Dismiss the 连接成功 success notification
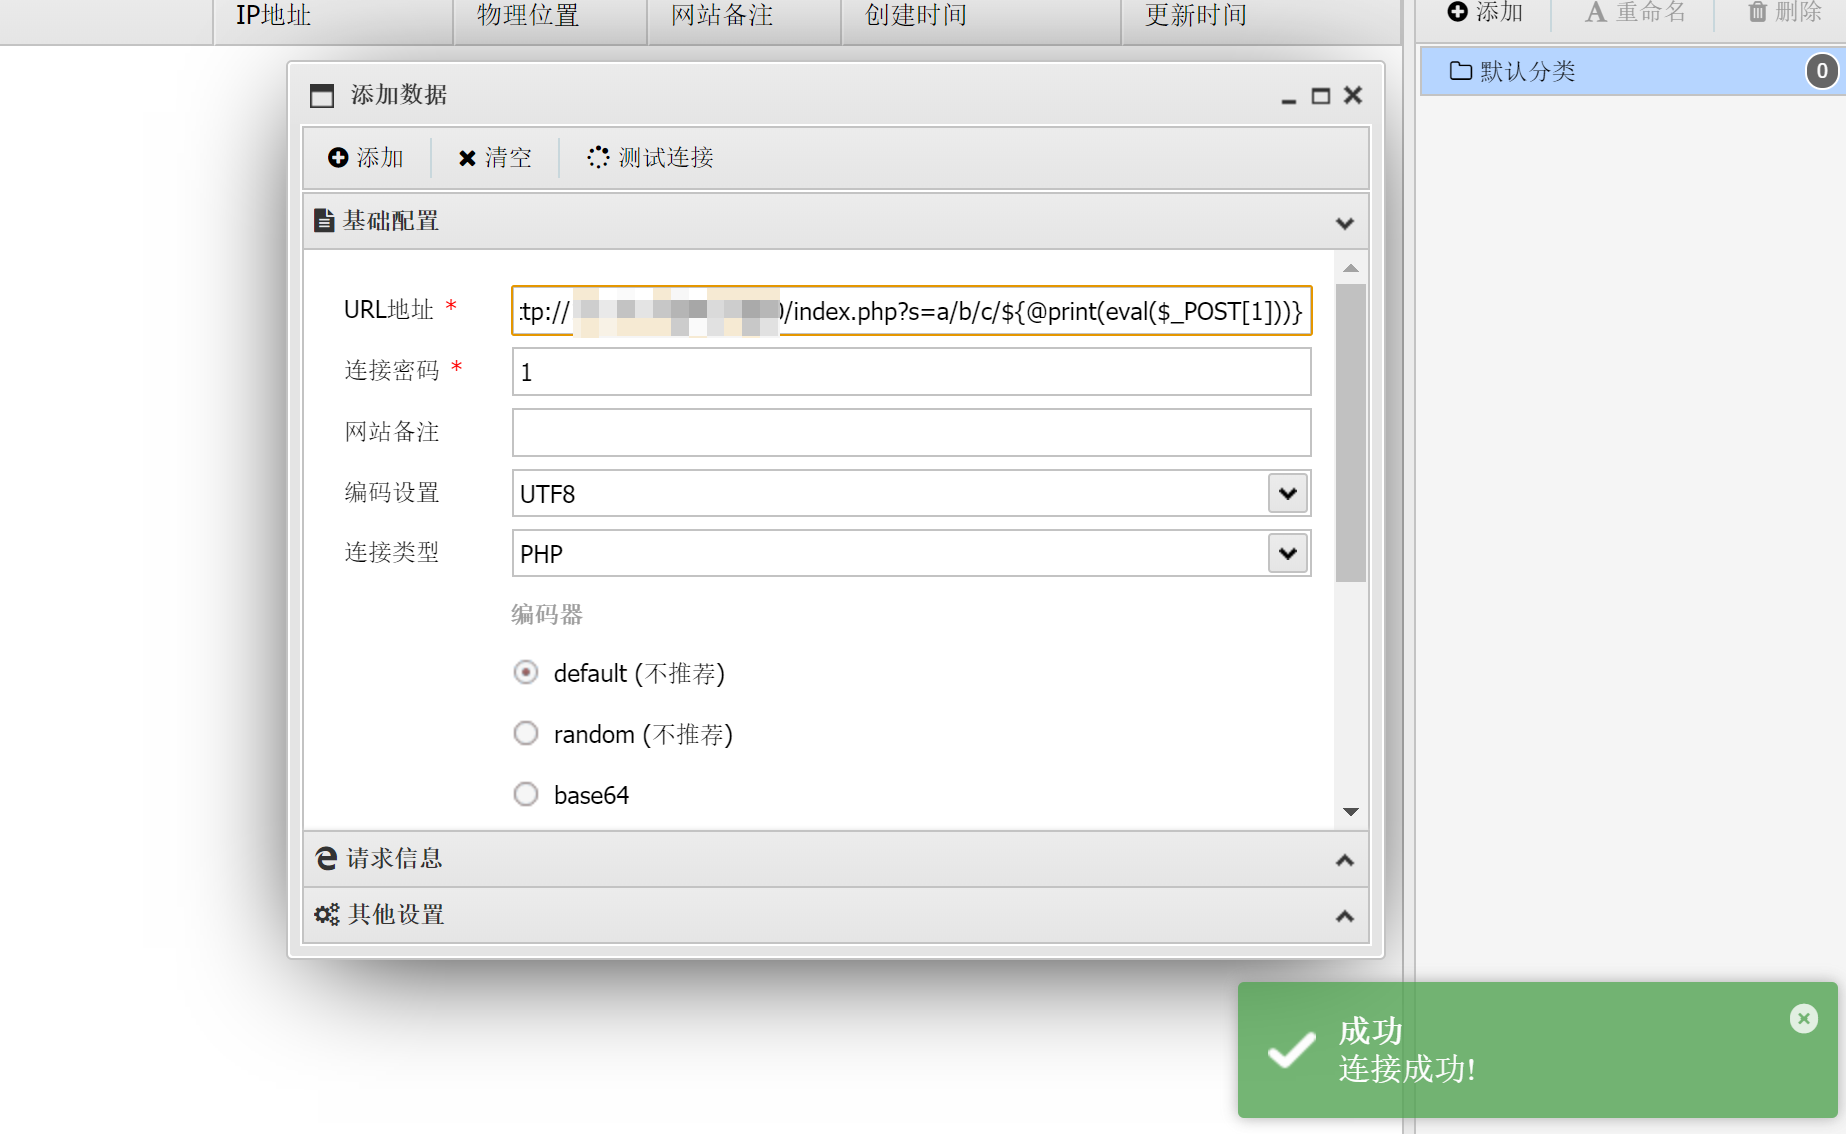This screenshot has height=1134, width=1846. click(x=1804, y=1019)
